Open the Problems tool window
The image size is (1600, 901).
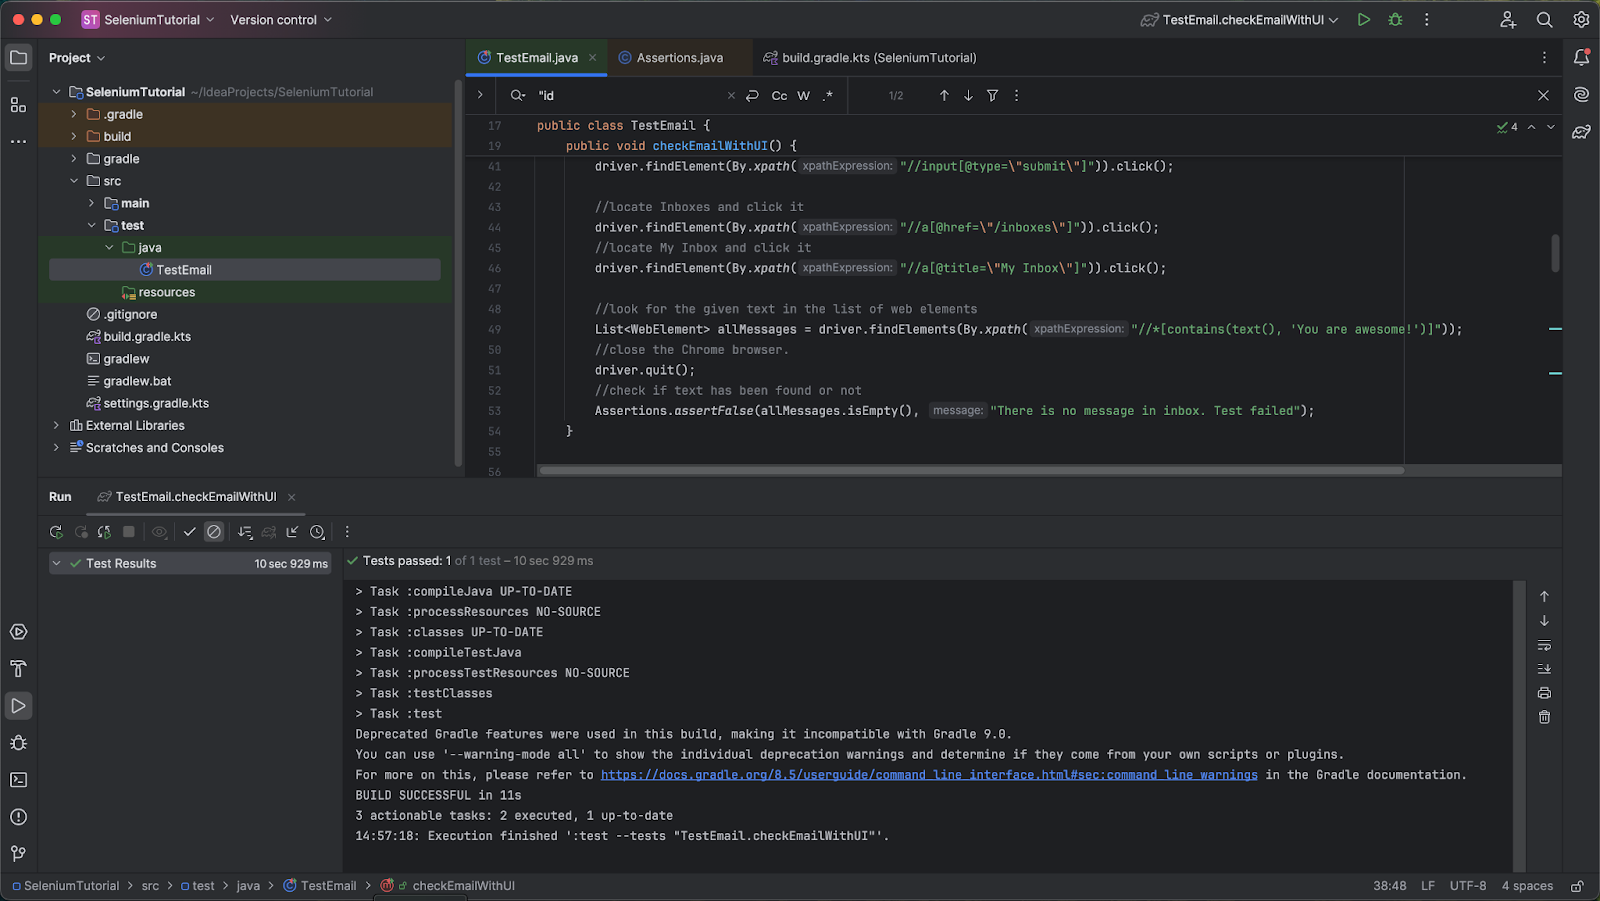click(x=18, y=817)
